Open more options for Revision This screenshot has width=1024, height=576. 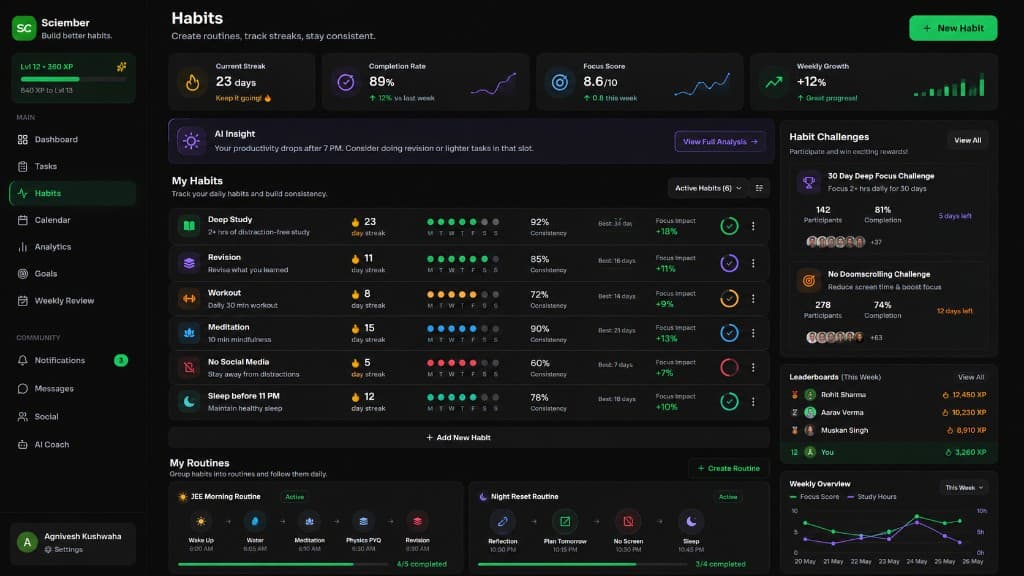(753, 263)
